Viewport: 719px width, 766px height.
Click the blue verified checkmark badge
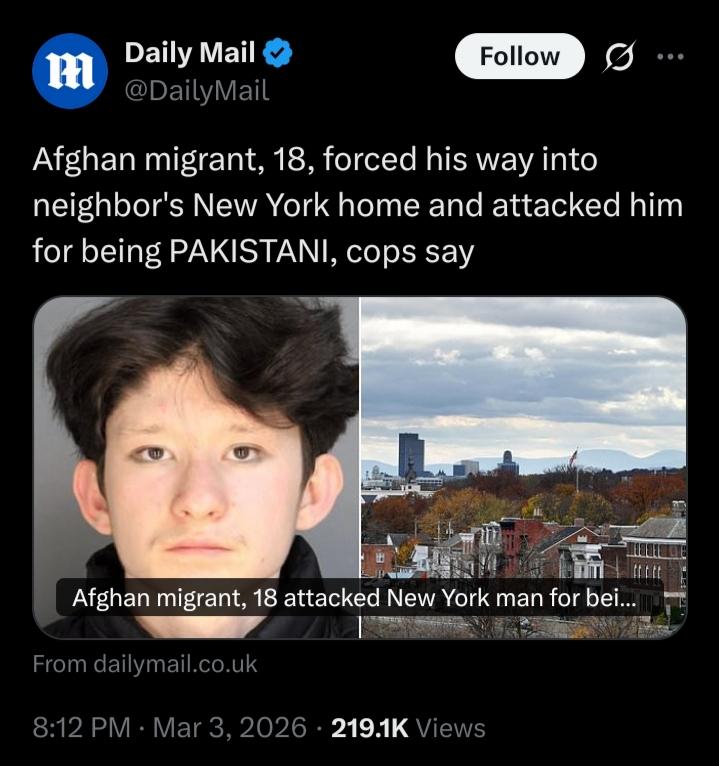click(x=278, y=53)
